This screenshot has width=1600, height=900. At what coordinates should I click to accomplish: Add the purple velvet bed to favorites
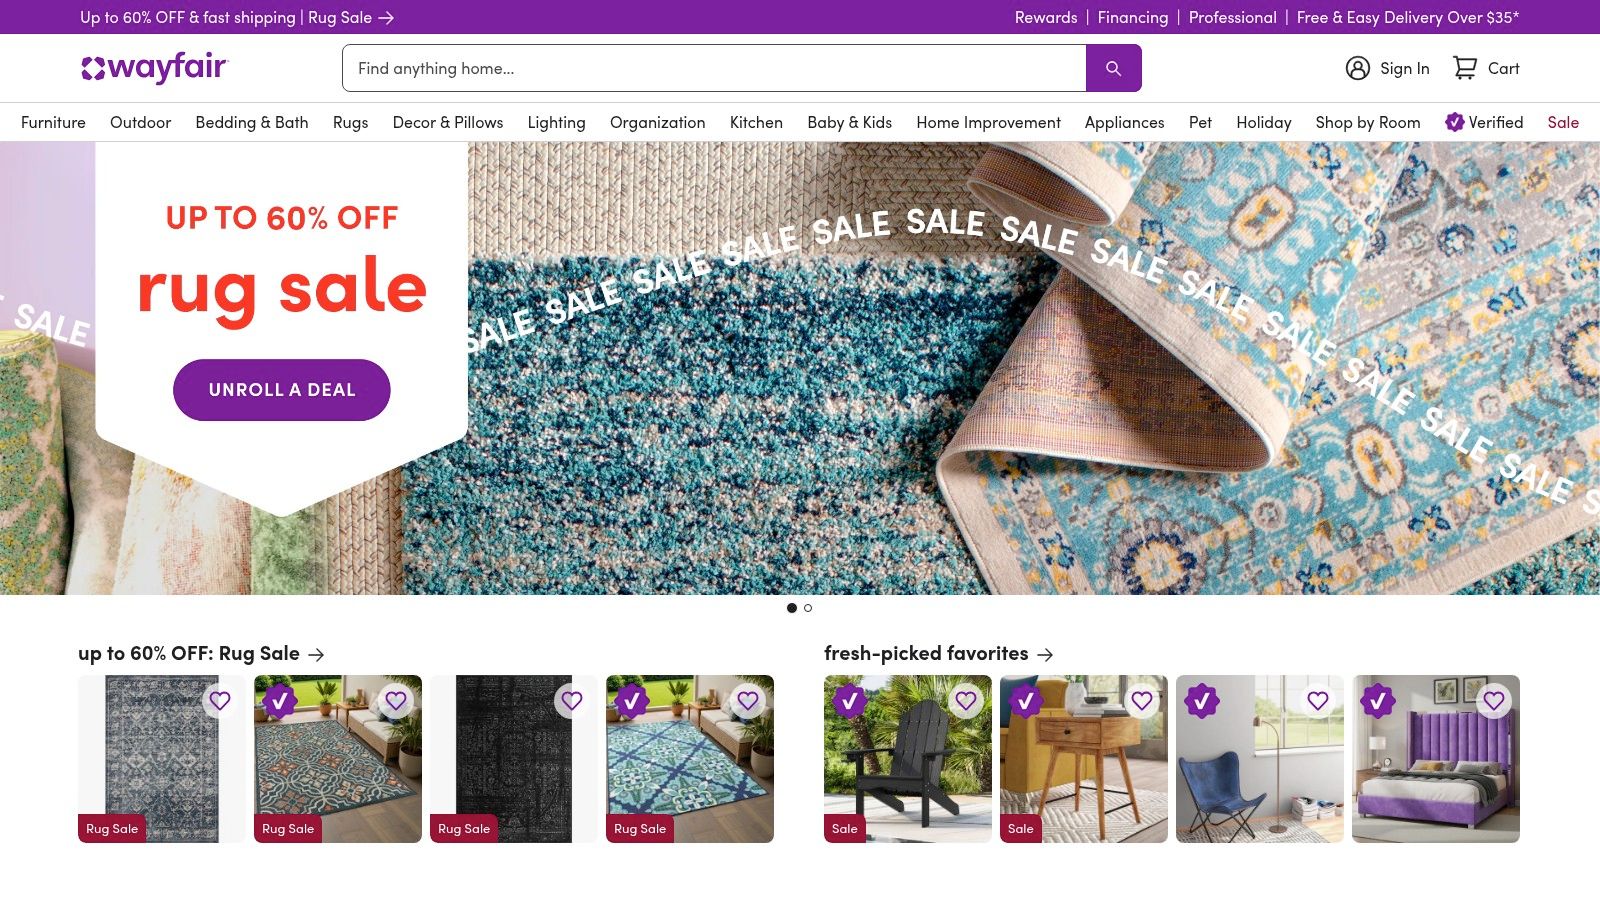tap(1494, 701)
